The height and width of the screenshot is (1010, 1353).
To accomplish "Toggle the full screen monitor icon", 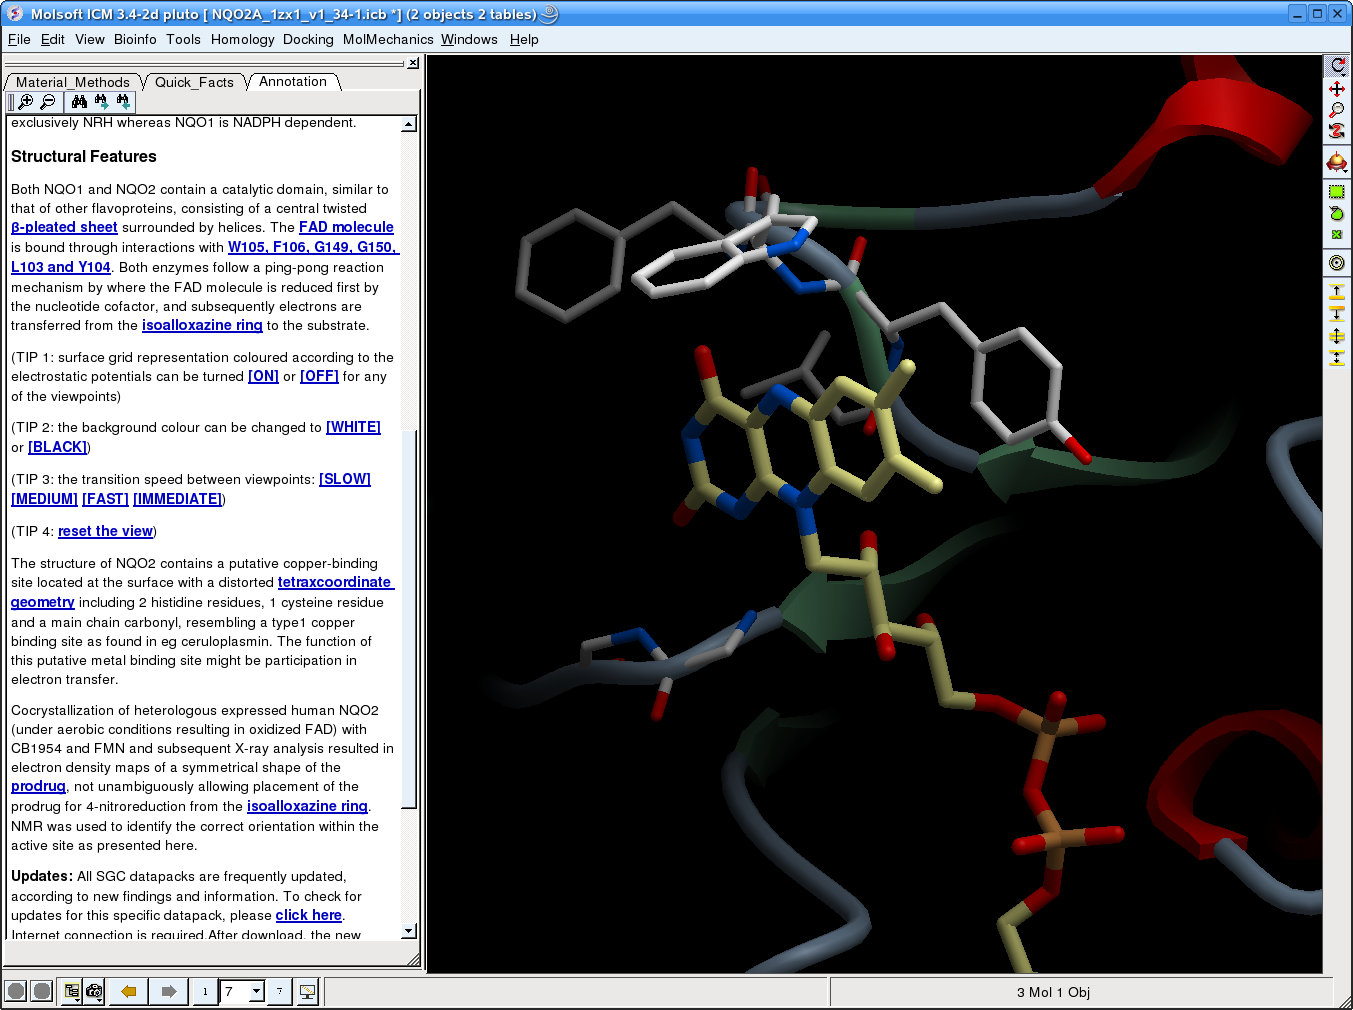I will [307, 991].
